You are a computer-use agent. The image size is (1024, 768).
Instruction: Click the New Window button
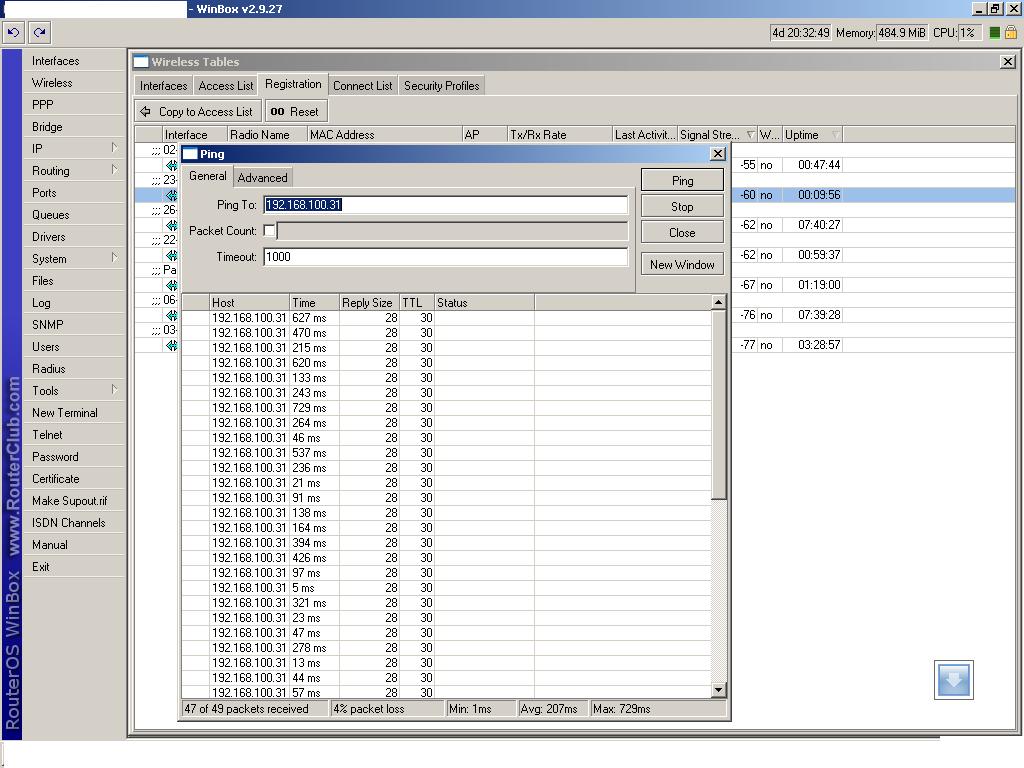point(682,264)
